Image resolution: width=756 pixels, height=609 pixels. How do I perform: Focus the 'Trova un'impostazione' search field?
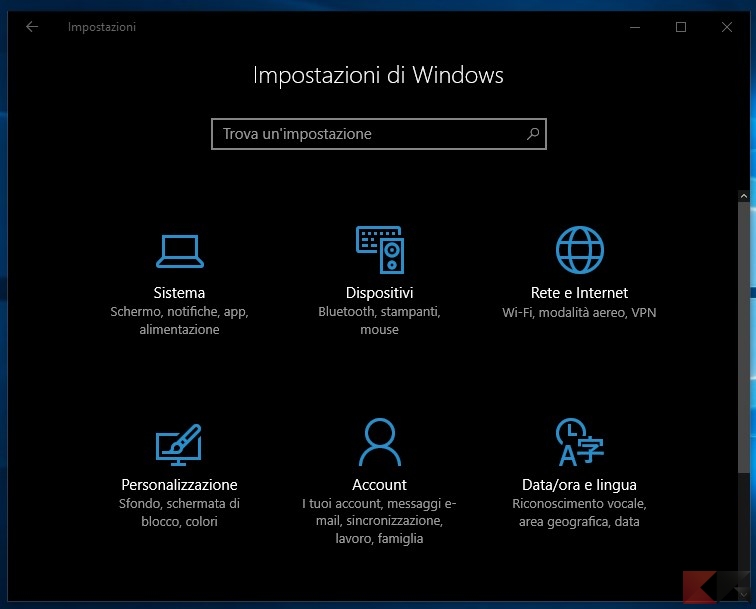pyautogui.click(x=379, y=134)
